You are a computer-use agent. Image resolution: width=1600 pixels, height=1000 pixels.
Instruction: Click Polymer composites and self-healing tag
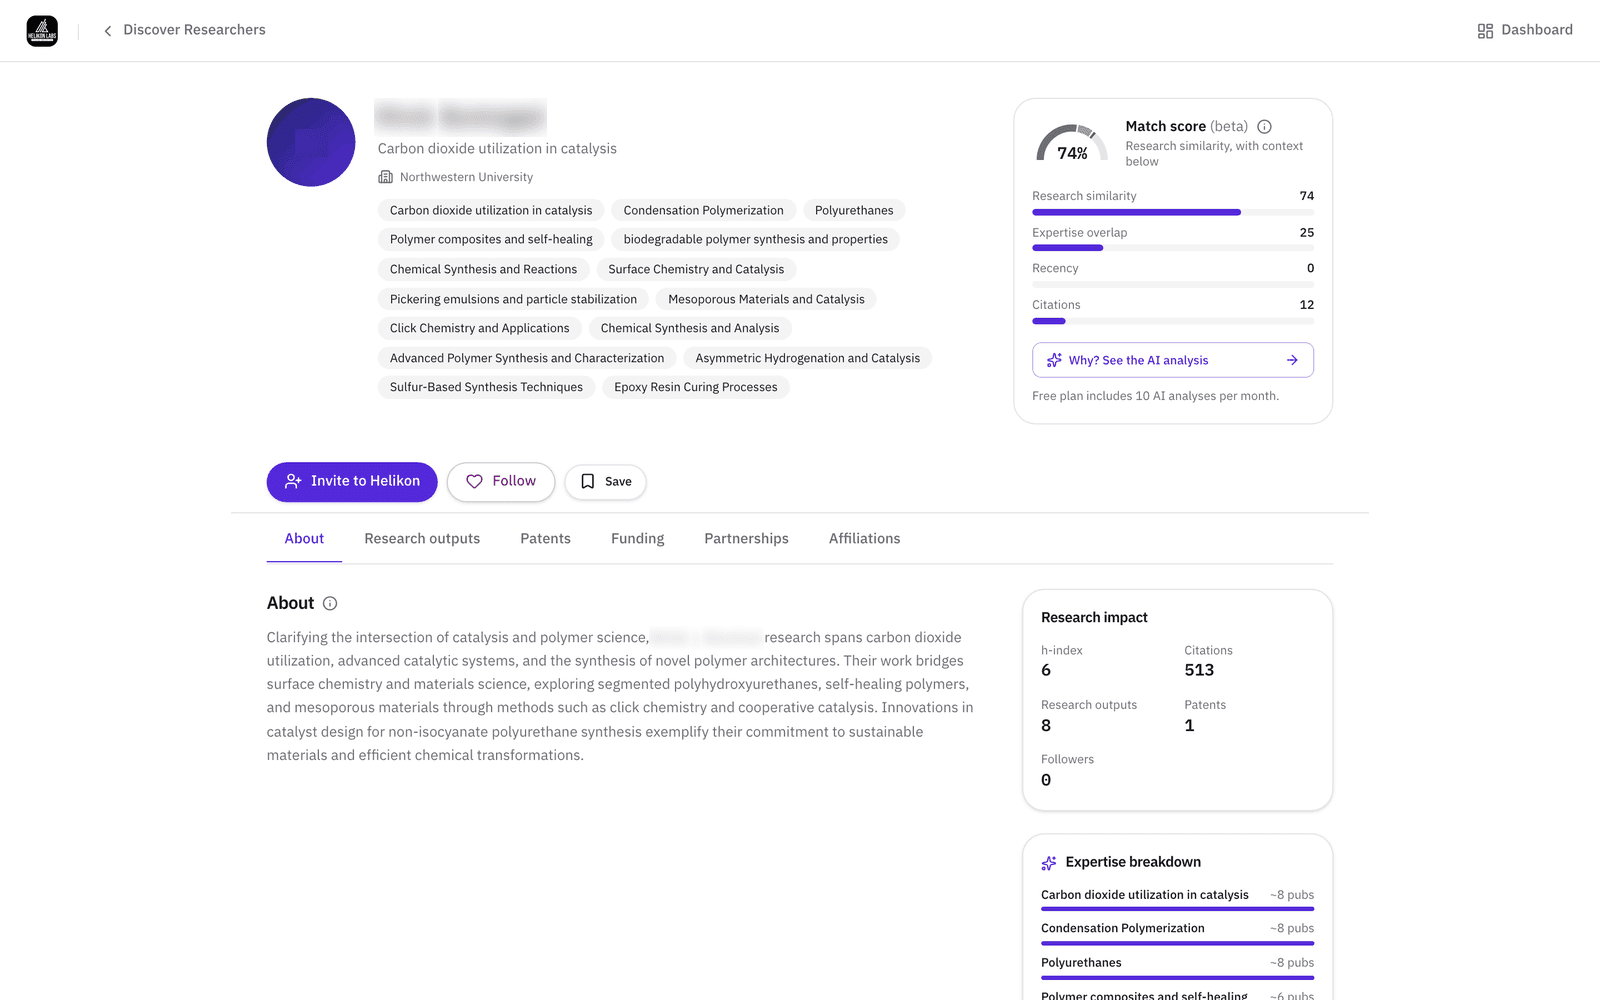click(x=491, y=239)
